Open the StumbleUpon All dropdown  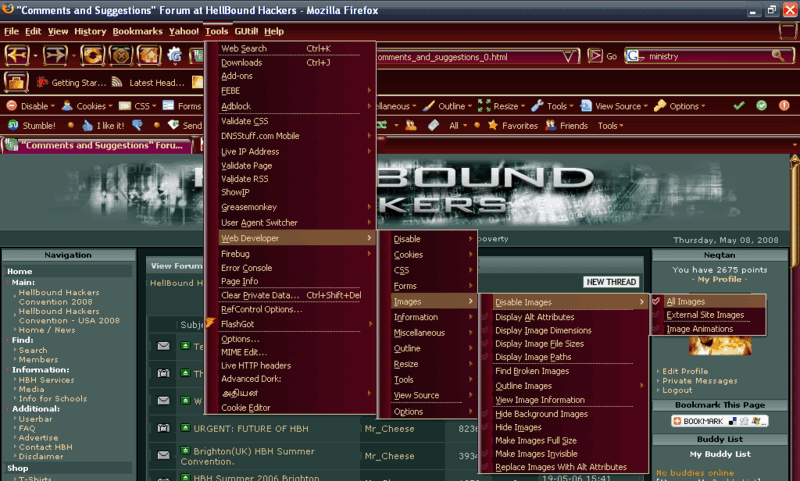(458, 125)
